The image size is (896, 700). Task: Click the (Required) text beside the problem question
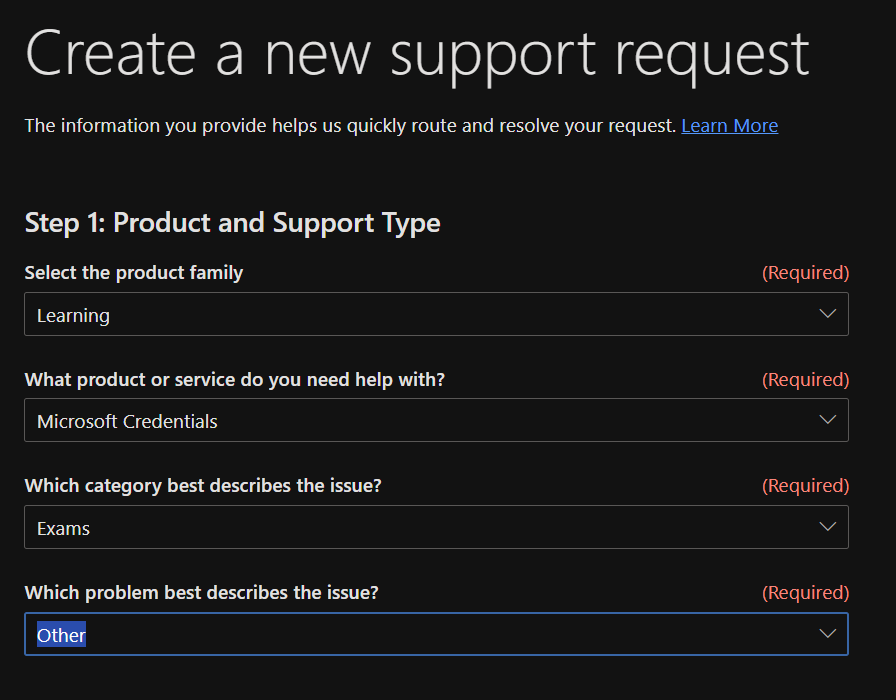click(x=805, y=593)
